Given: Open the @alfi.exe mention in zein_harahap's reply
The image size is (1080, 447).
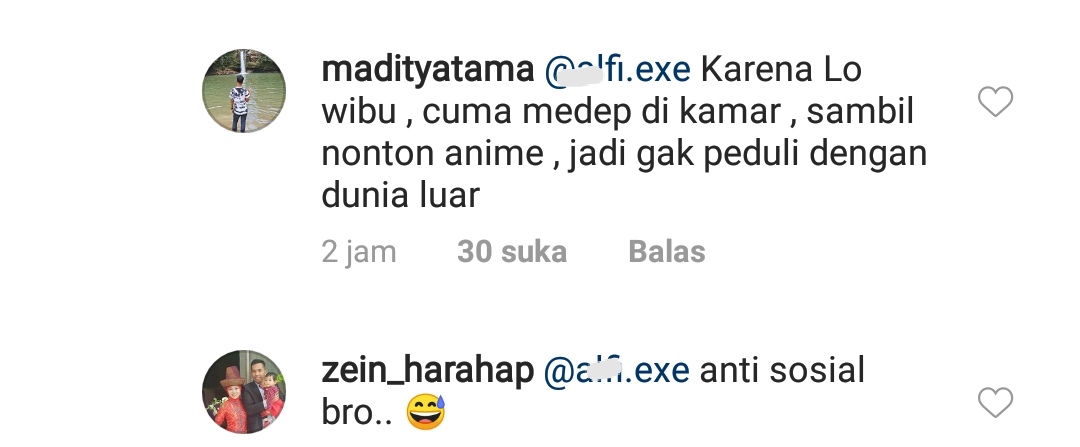Looking at the screenshot, I should click(x=616, y=371).
